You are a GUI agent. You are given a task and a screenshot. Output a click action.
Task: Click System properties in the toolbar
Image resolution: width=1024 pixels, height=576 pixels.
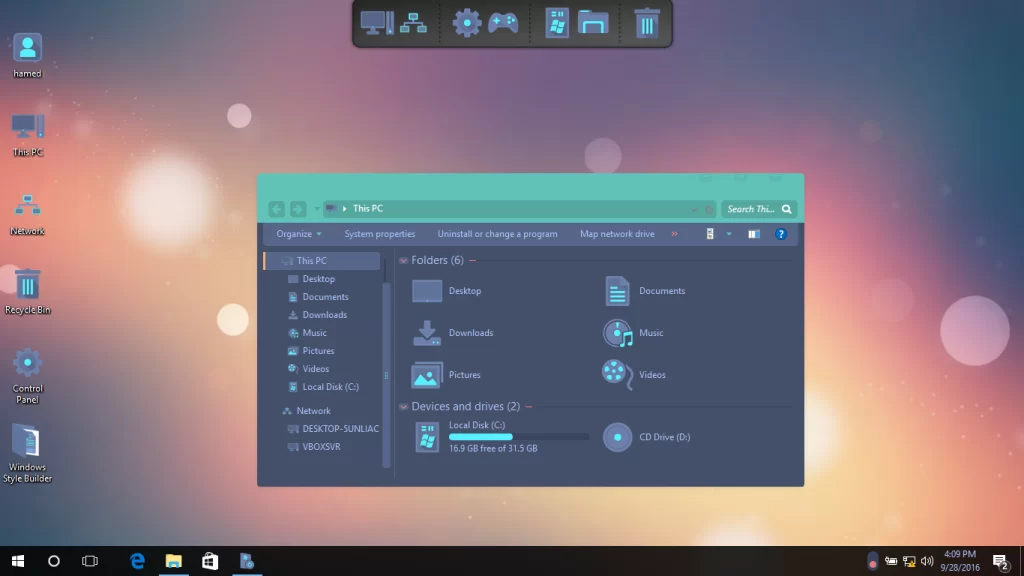point(380,234)
